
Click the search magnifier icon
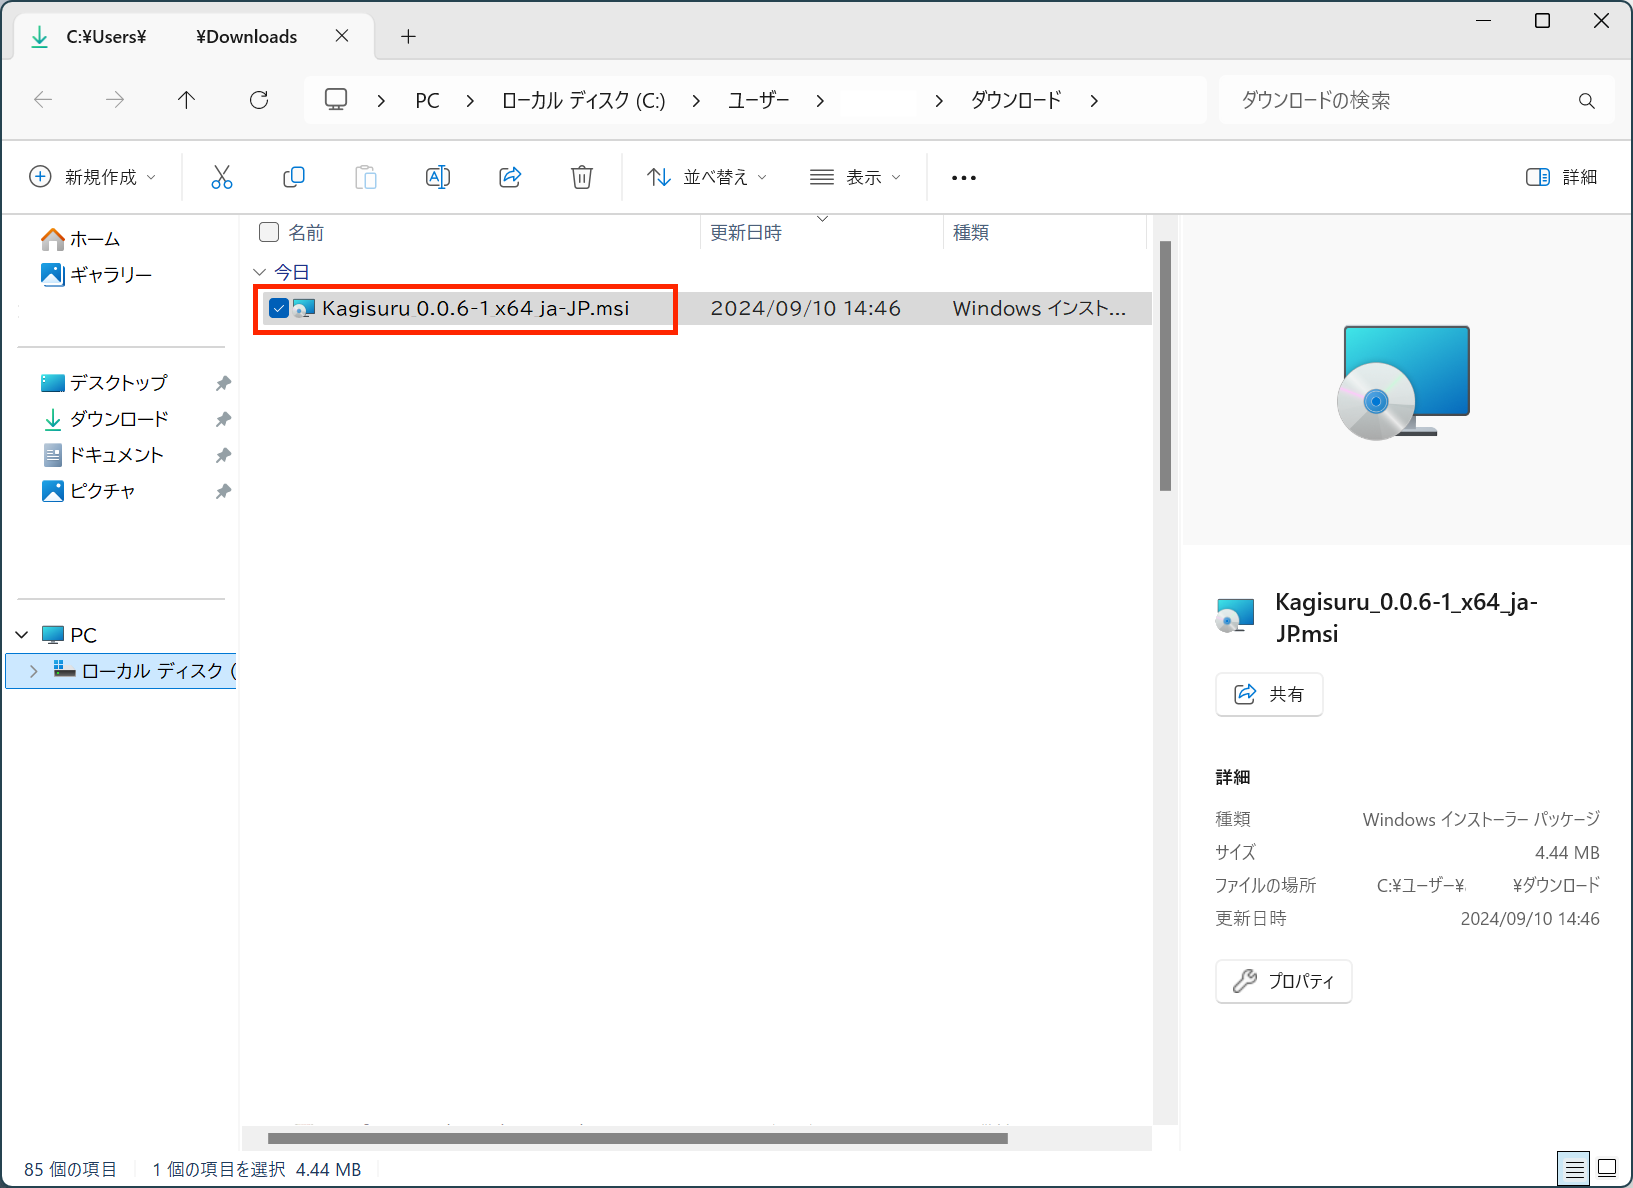tap(1586, 101)
